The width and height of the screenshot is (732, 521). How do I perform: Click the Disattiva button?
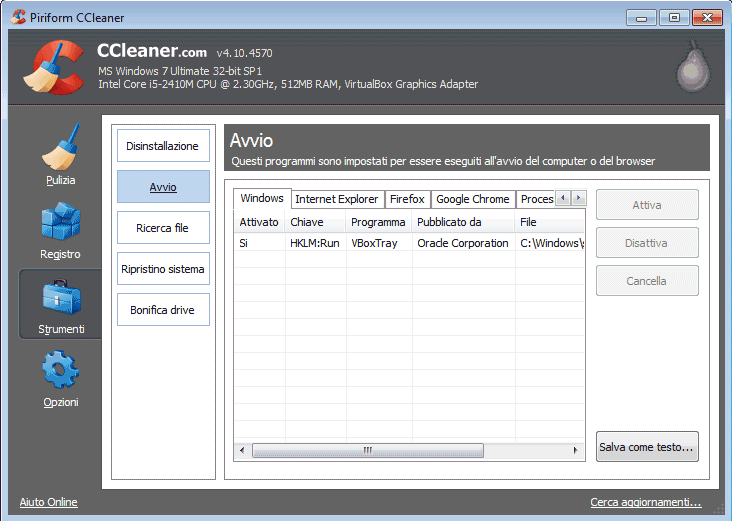pyautogui.click(x=647, y=243)
